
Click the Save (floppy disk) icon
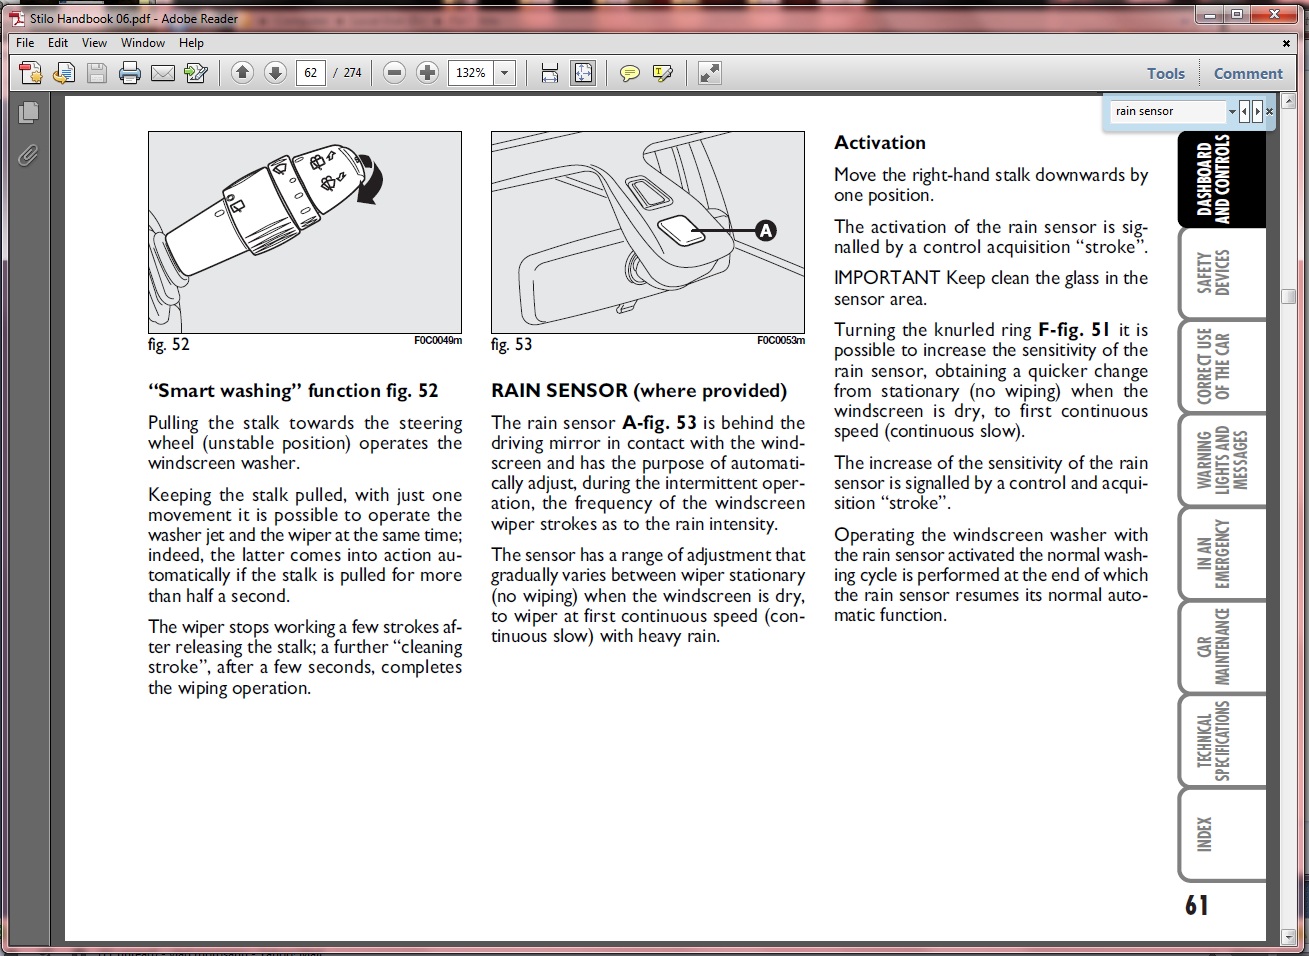[x=97, y=73]
